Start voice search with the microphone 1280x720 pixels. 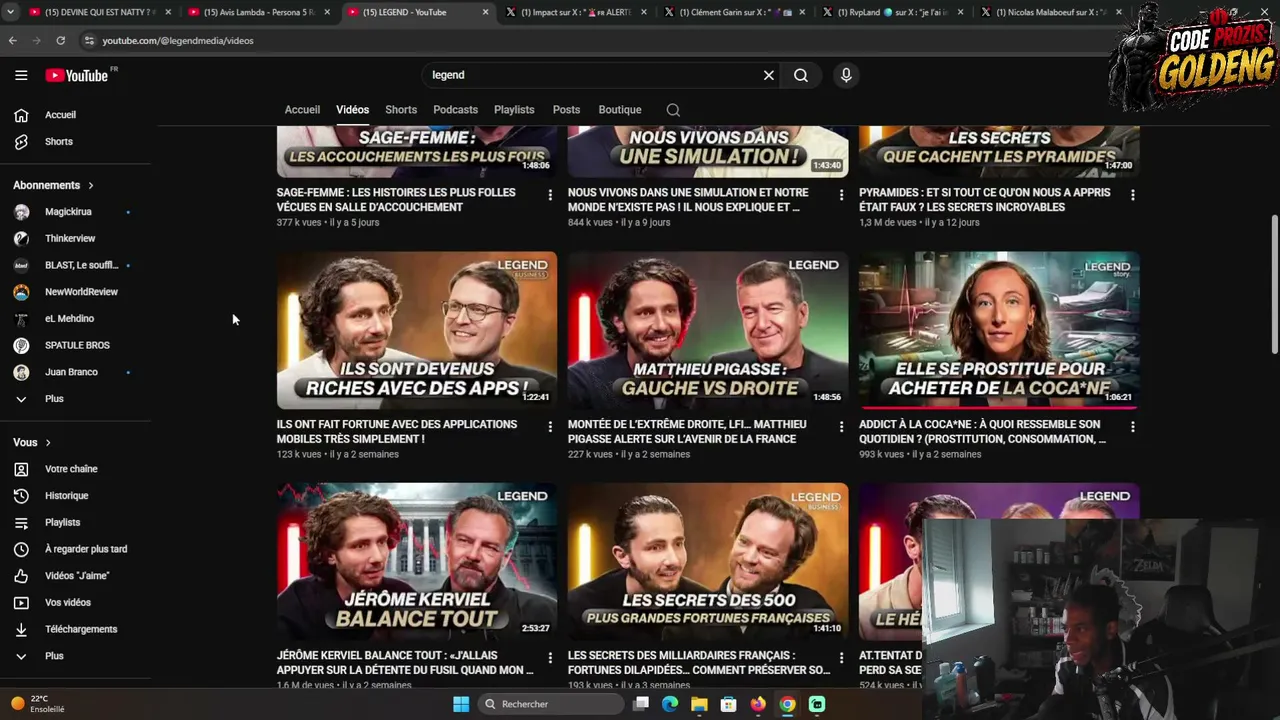tap(846, 75)
